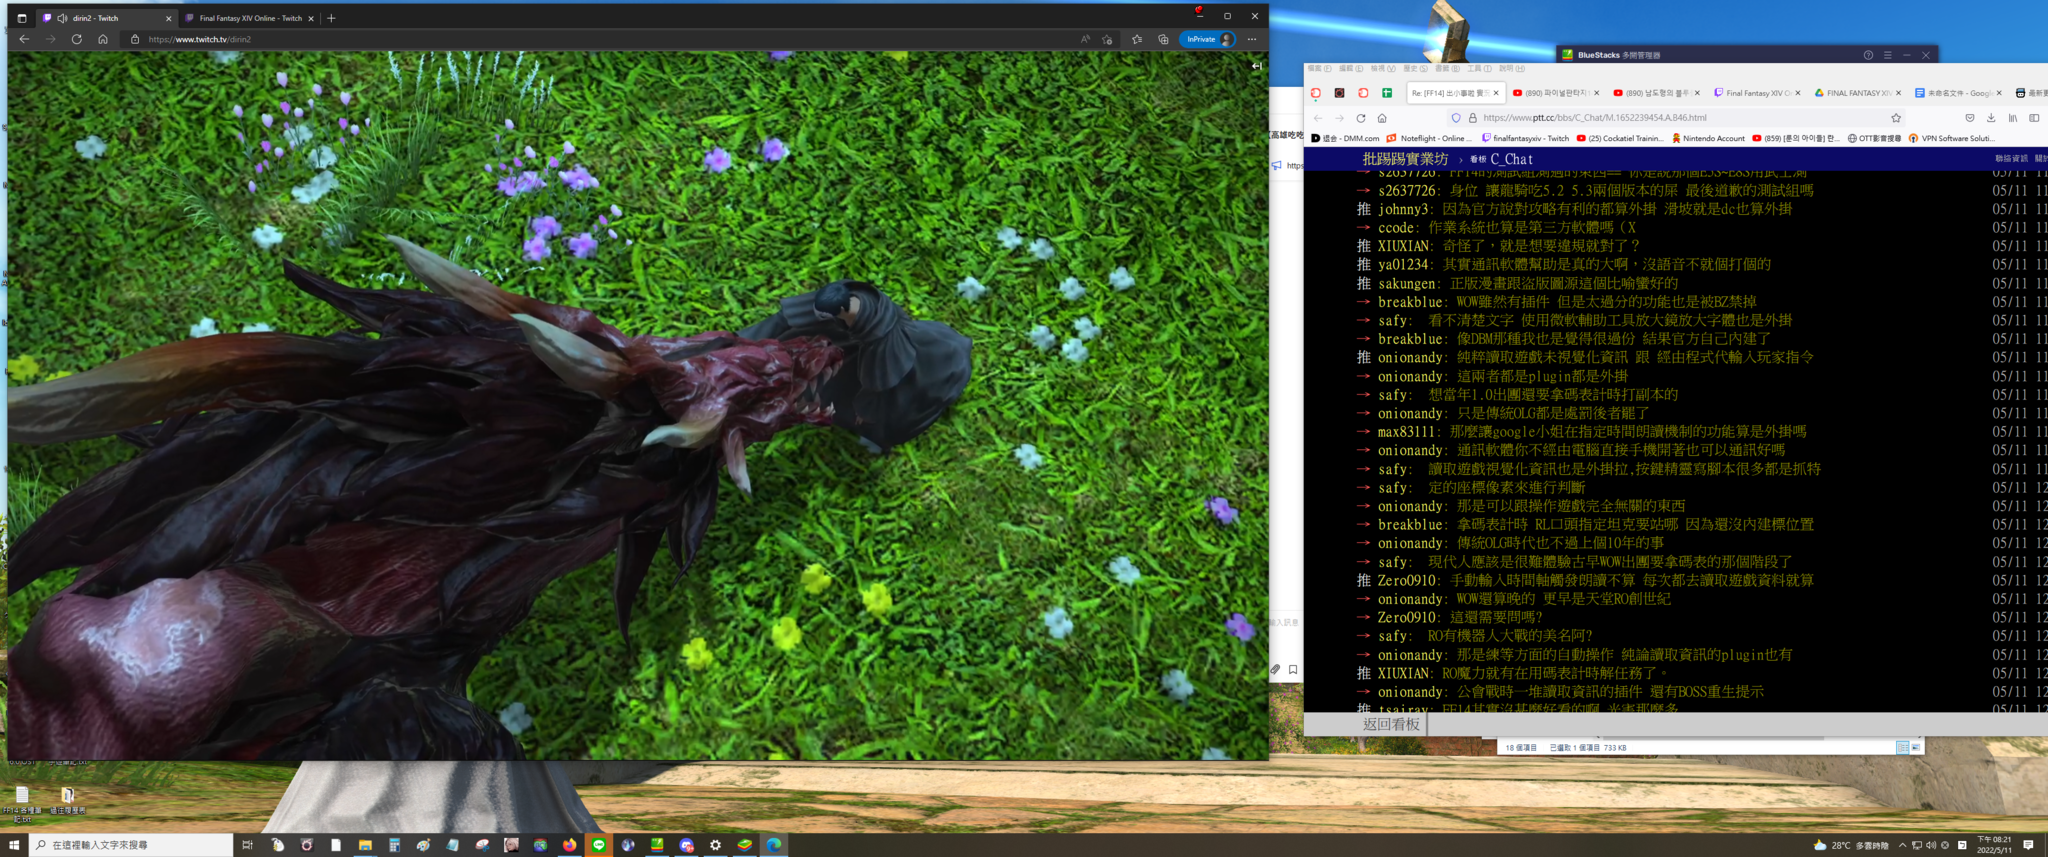This screenshot has height=857, width=2048.
Task: Toggle Edge read aloud icon
Action: coord(1085,39)
